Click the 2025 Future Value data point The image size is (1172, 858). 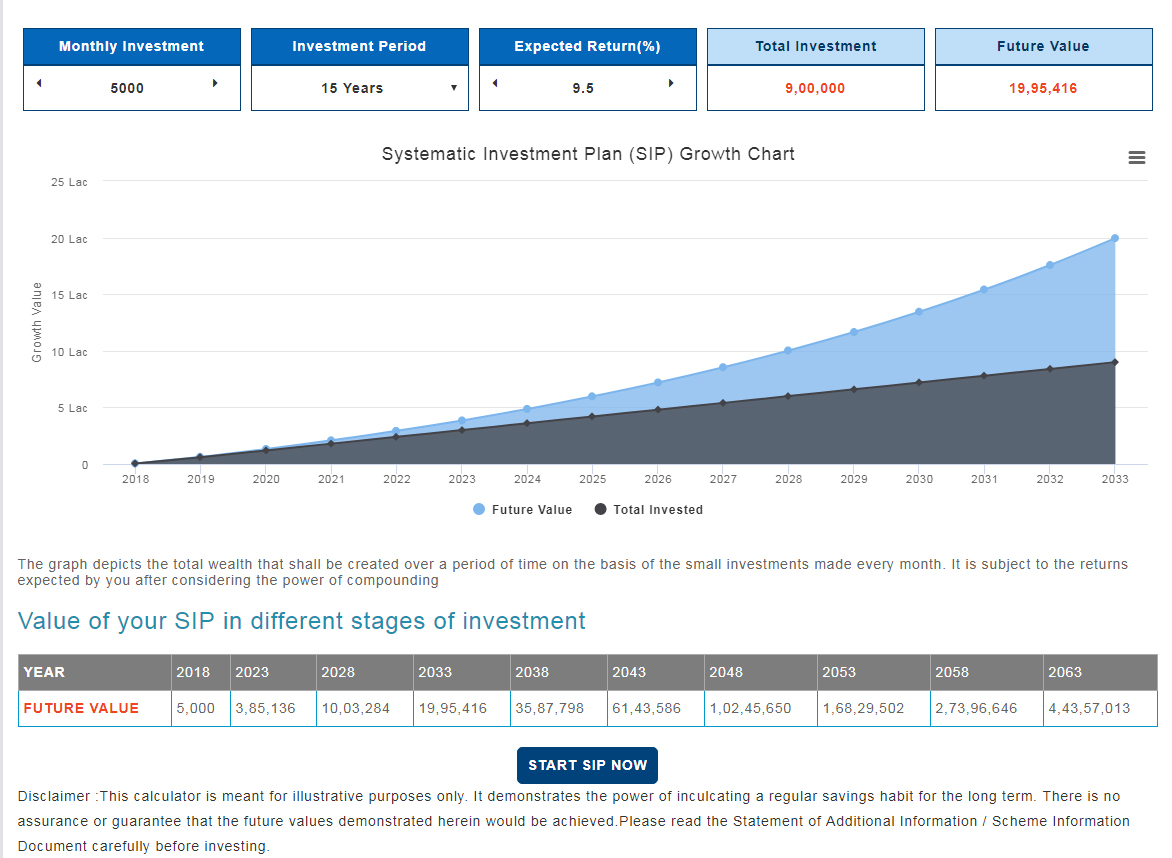592,396
